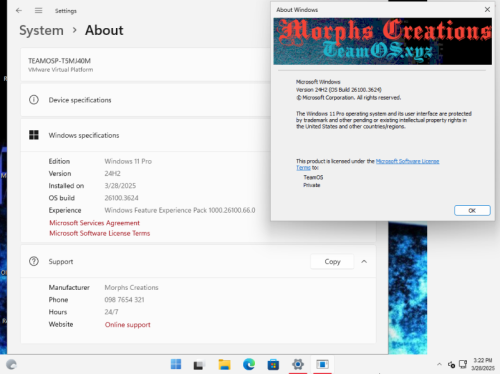Select the Morphs Creations manufacturer value

point(131,287)
